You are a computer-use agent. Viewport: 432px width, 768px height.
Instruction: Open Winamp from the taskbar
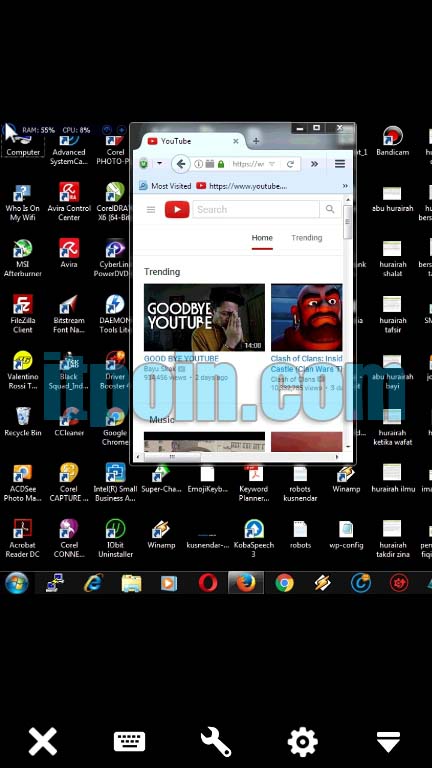322,583
